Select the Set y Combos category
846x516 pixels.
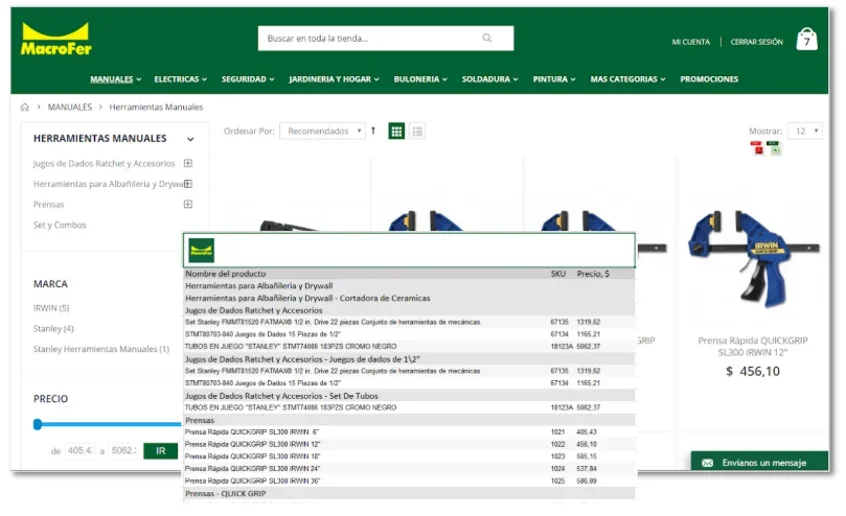point(59,225)
